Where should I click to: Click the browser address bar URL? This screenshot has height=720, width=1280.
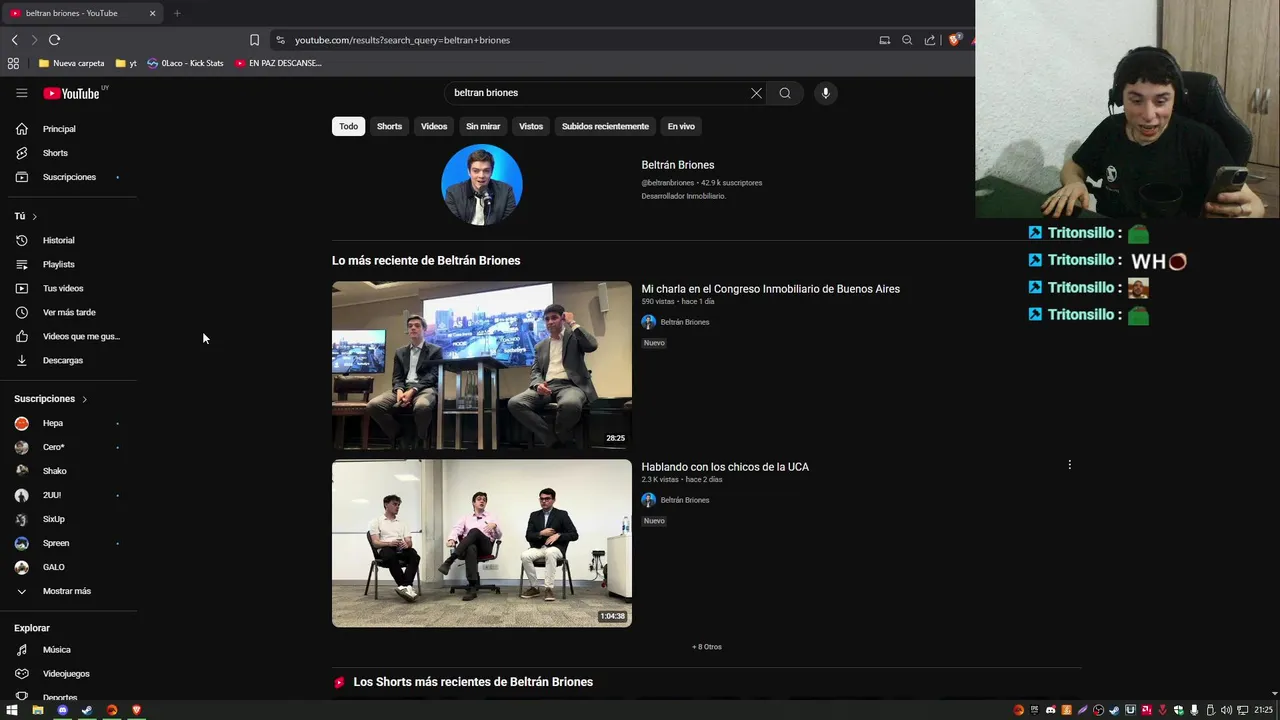point(402,40)
